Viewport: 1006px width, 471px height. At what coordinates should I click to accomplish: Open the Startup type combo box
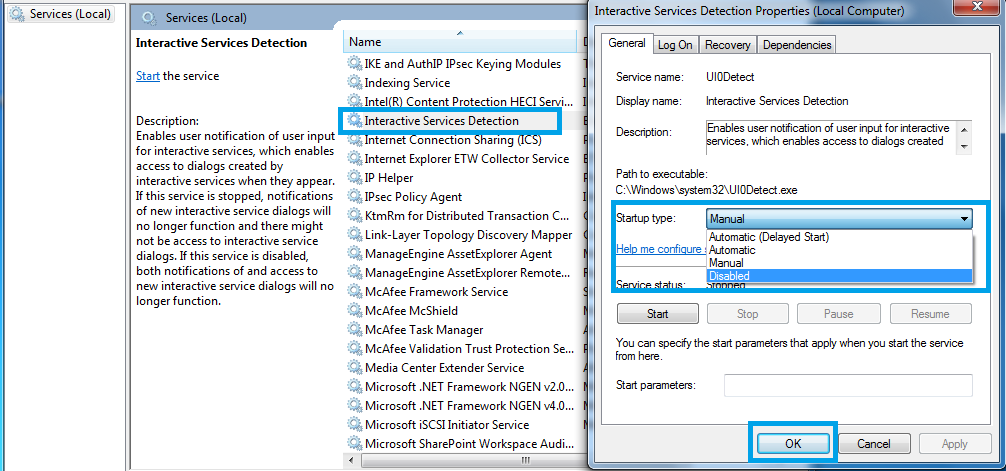point(839,219)
